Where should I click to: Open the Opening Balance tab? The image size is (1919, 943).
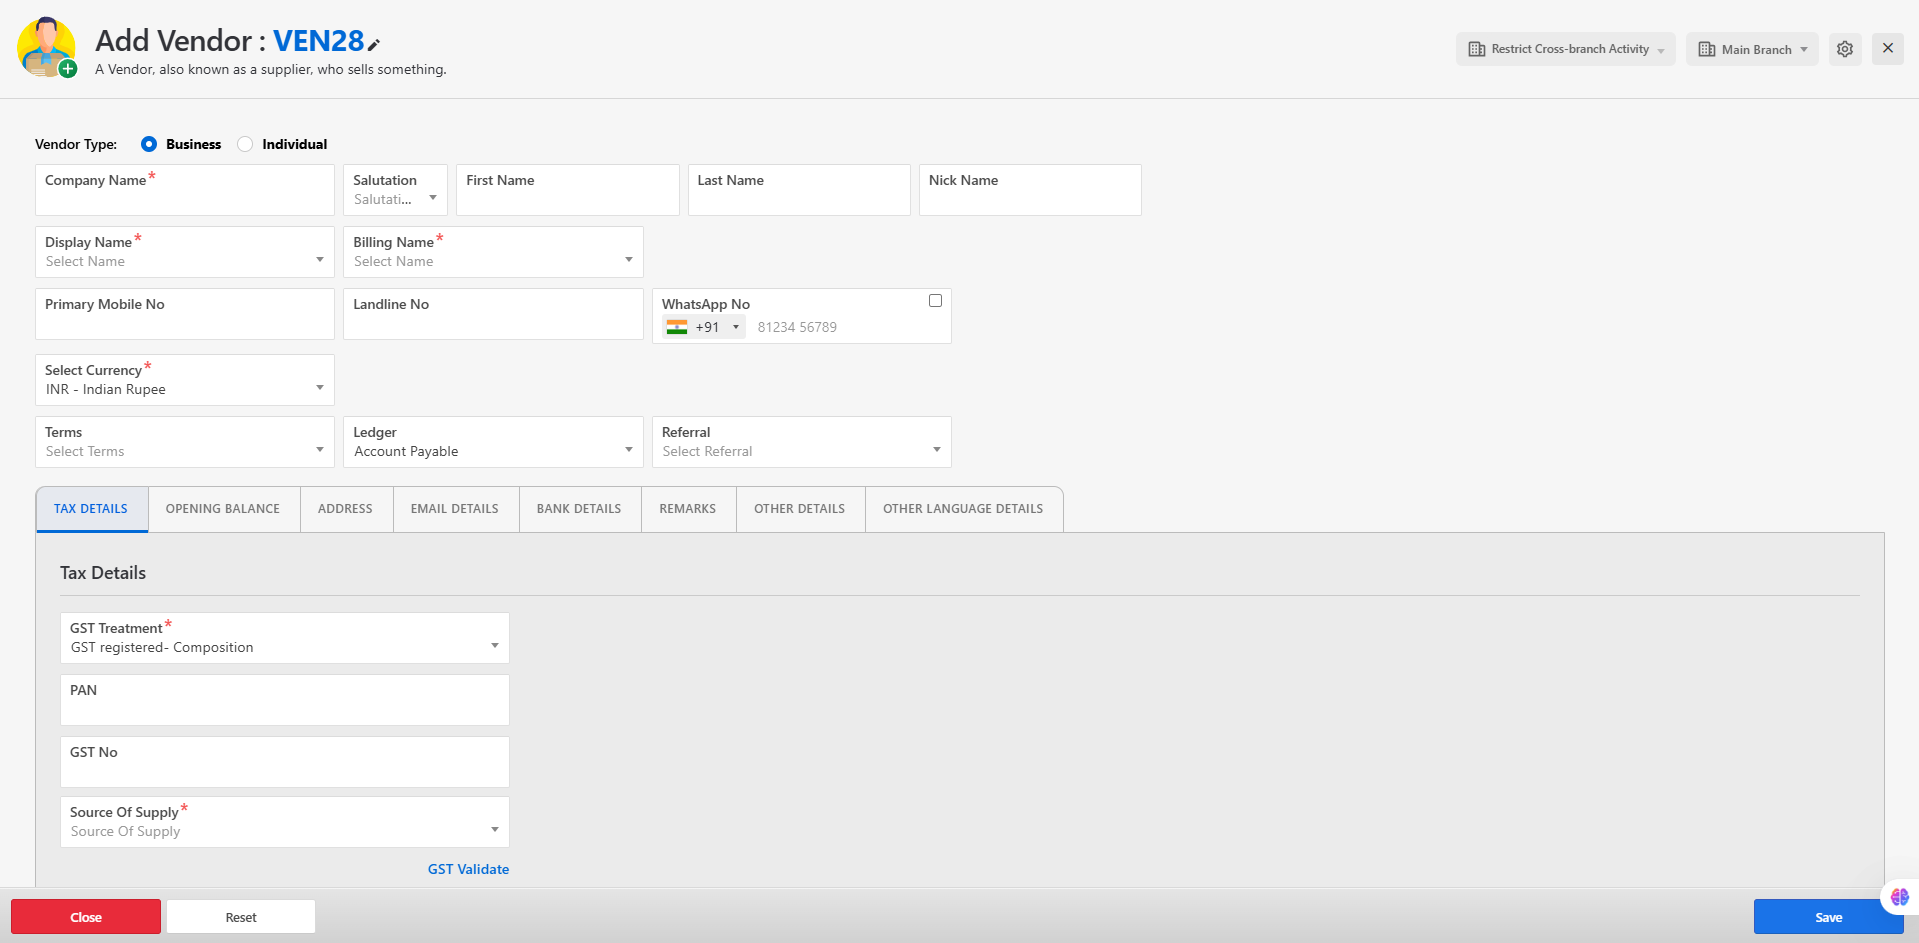223,509
